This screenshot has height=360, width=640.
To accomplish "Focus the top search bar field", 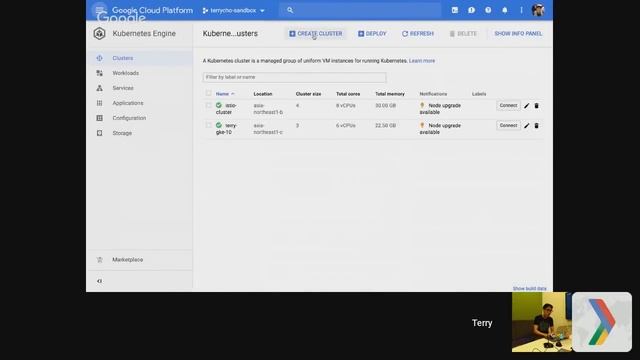I will click(x=360, y=10).
